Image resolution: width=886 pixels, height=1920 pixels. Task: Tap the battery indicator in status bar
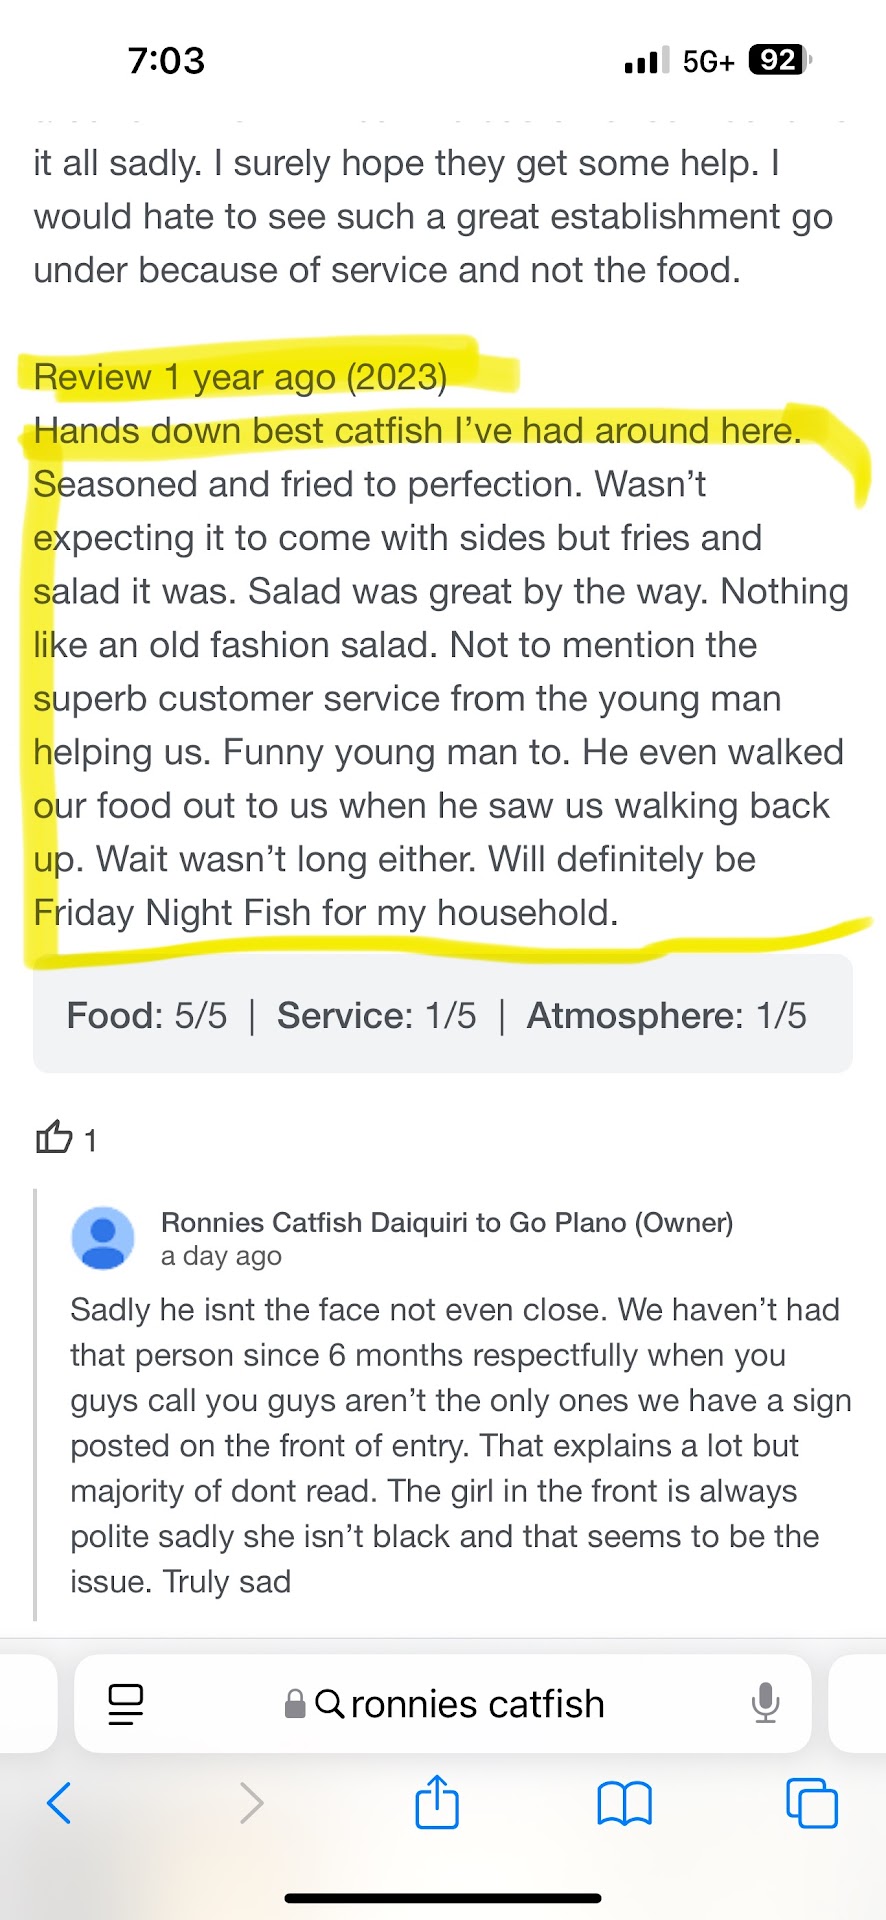point(778,61)
